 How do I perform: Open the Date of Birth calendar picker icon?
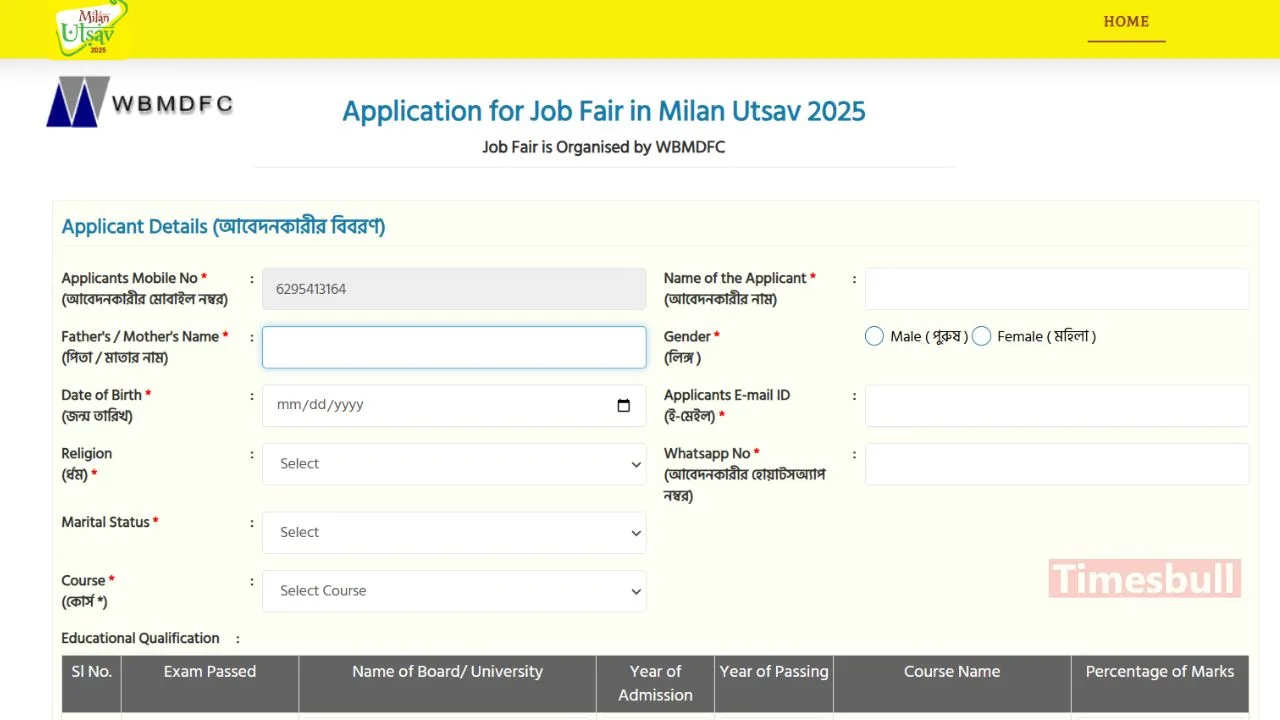[x=624, y=405]
